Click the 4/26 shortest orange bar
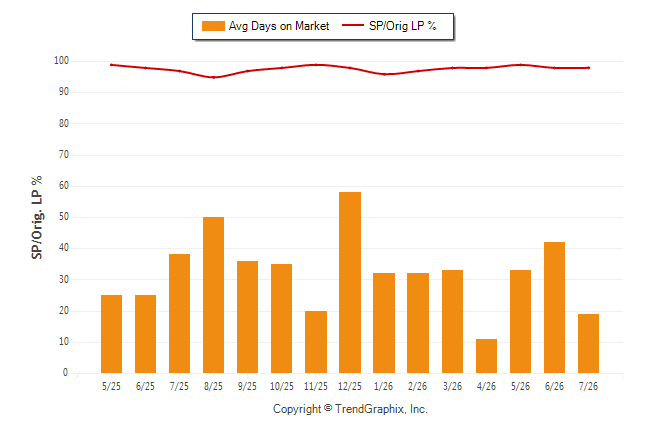Screen dimensions: 646x434 pyautogui.click(x=486, y=356)
